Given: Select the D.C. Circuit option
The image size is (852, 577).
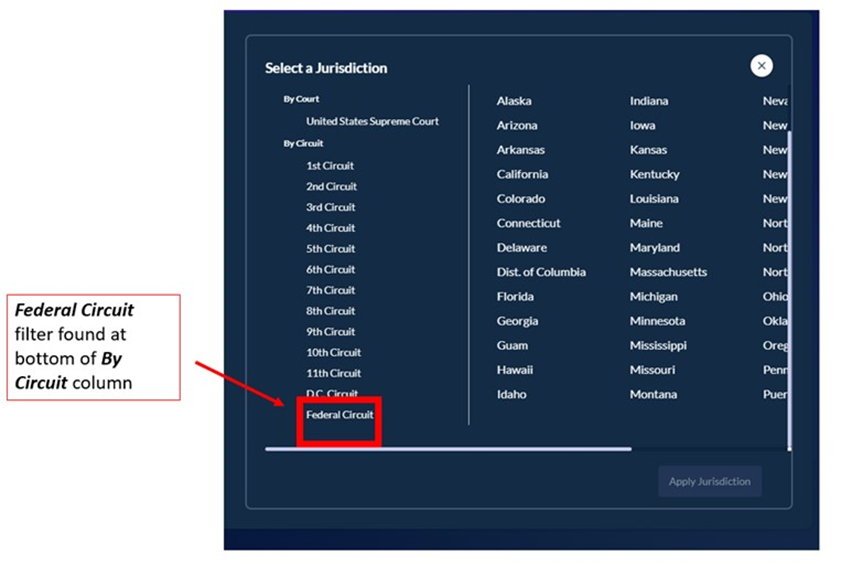Looking at the screenshot, I should pyautogui.click(x=332, y=393).
